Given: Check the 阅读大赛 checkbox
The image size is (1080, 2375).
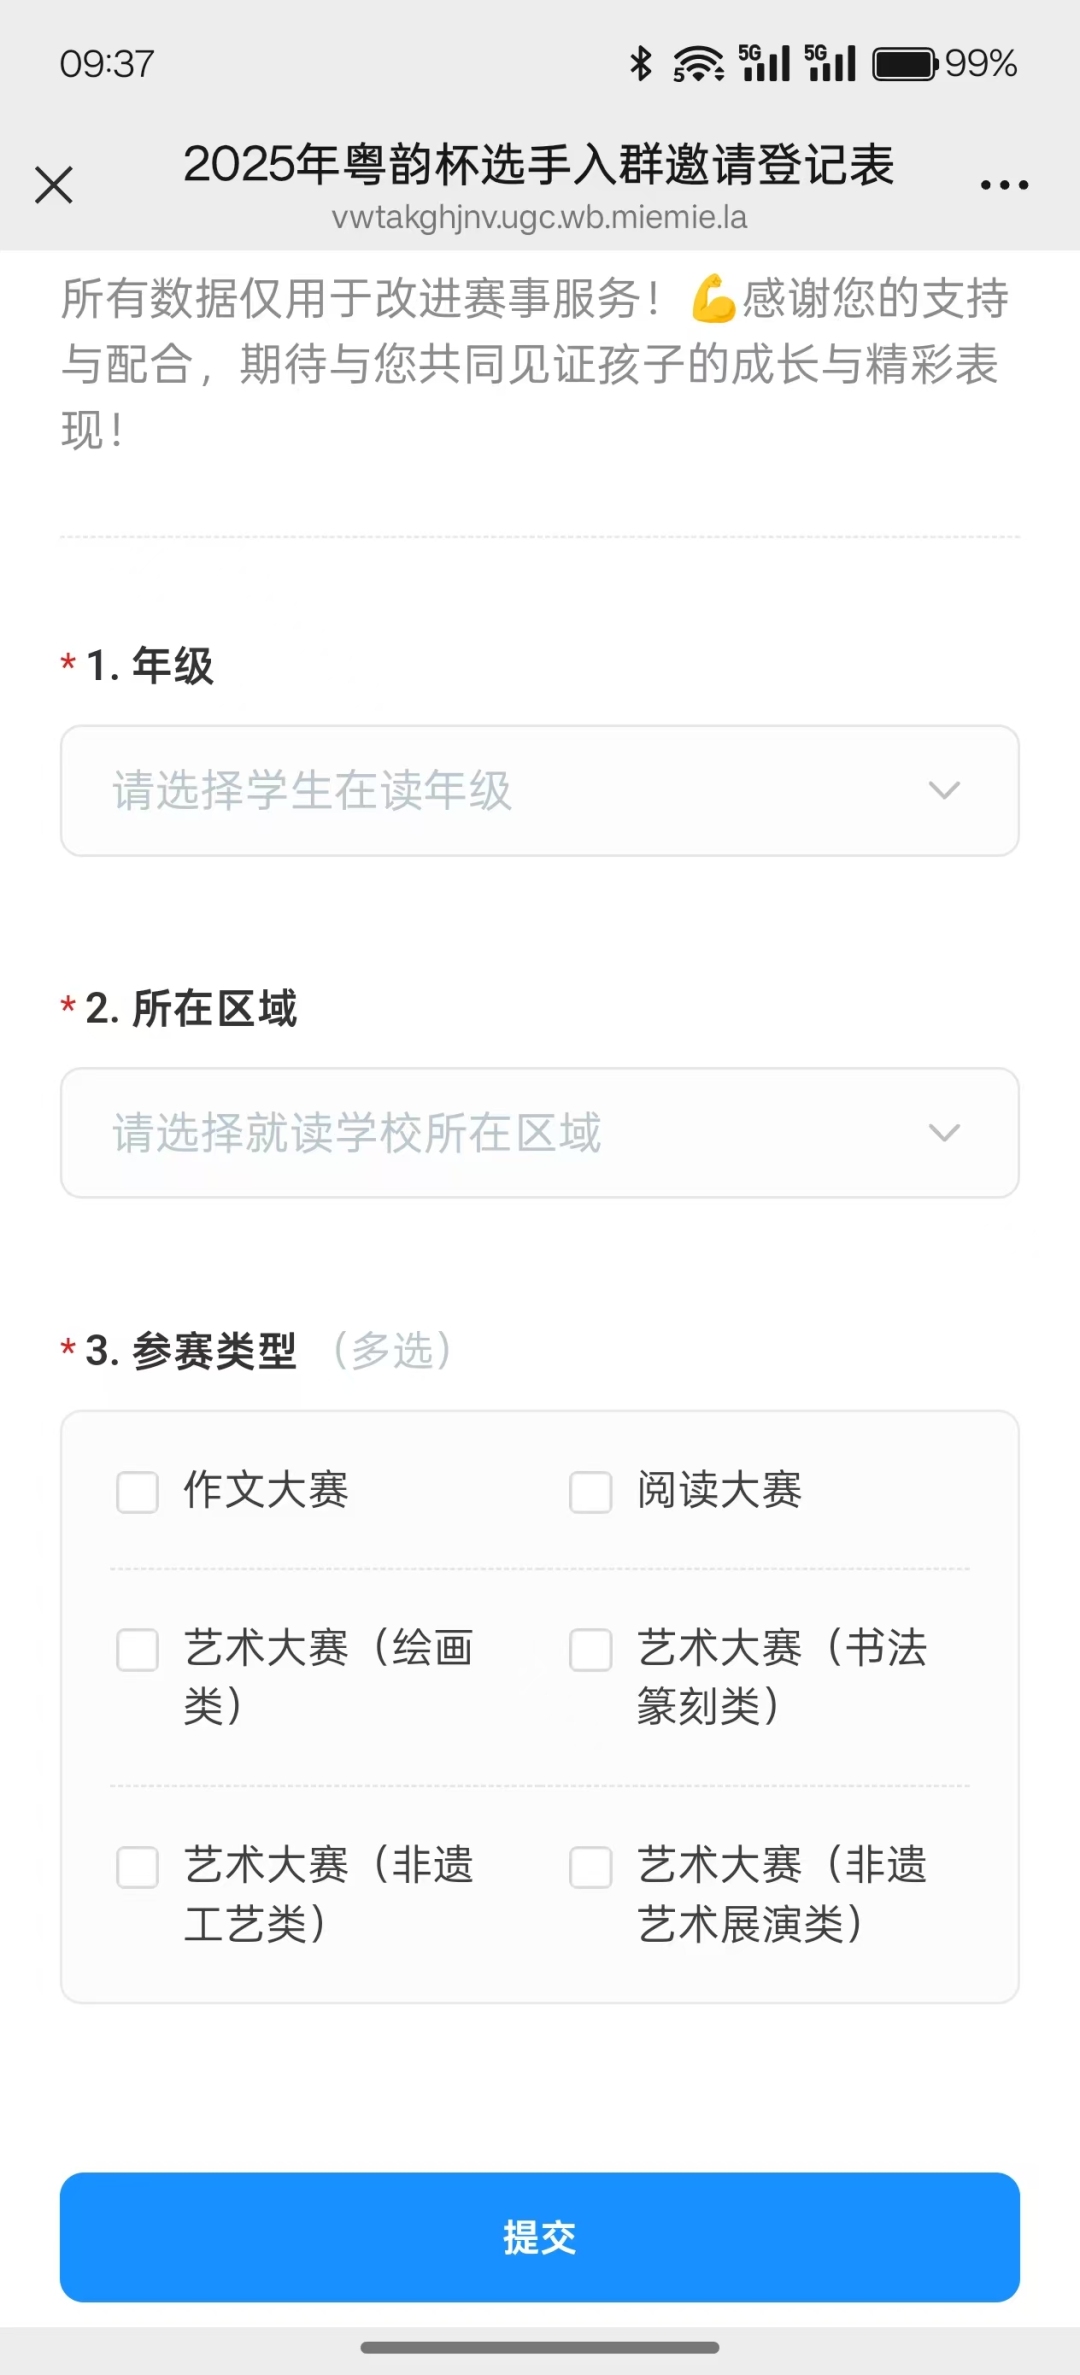Looking at the screenshot, I should coord(591,1492).
